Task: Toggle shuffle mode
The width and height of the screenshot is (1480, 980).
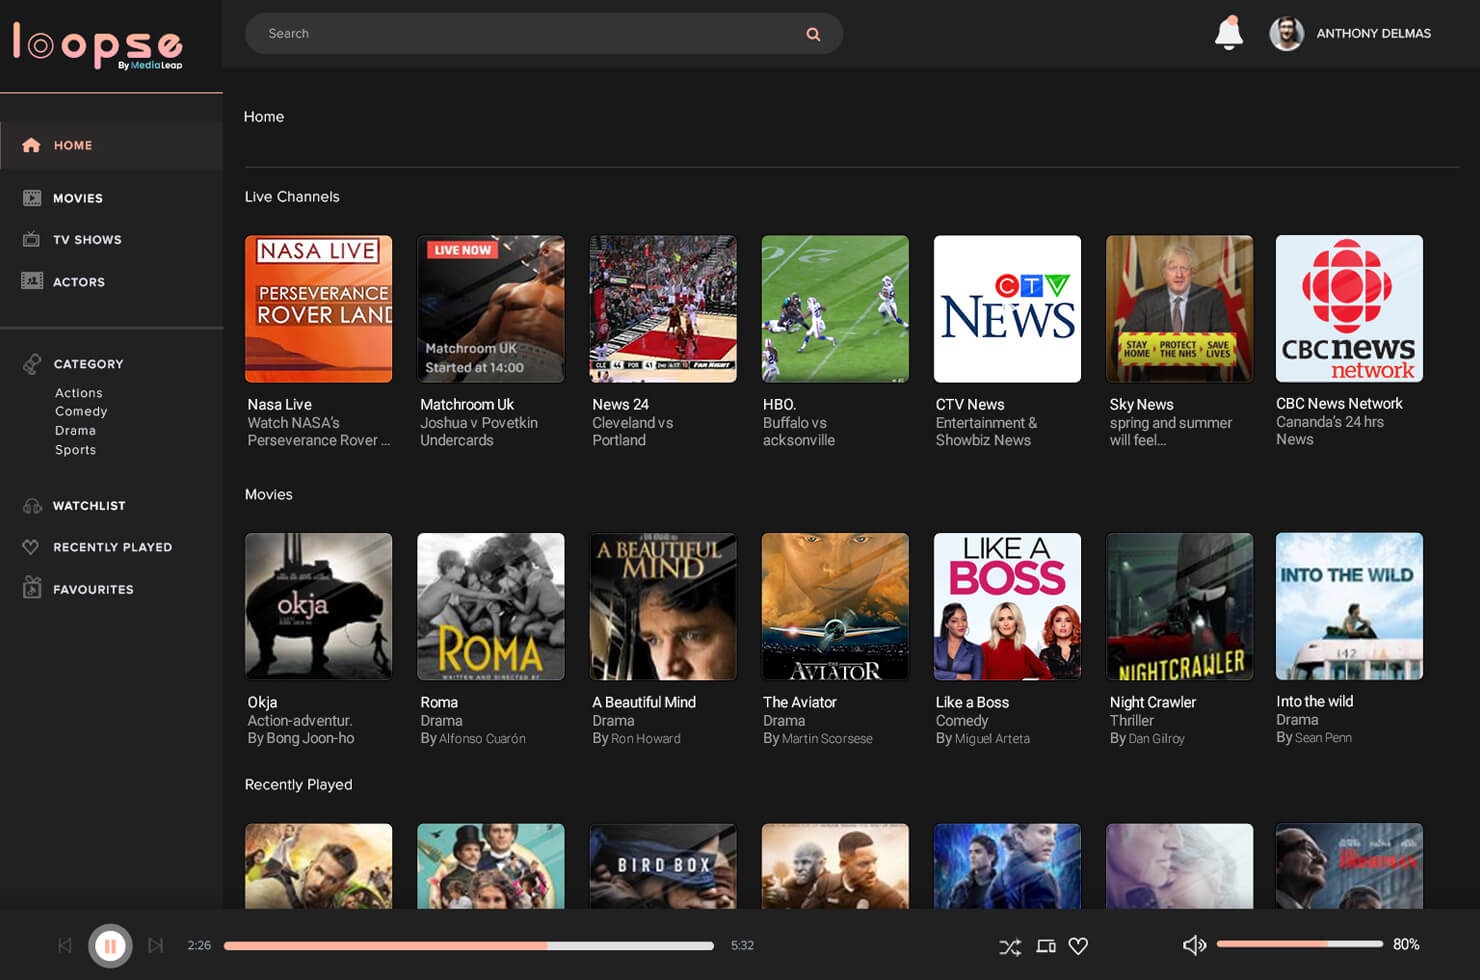Action: (1010, 946)
